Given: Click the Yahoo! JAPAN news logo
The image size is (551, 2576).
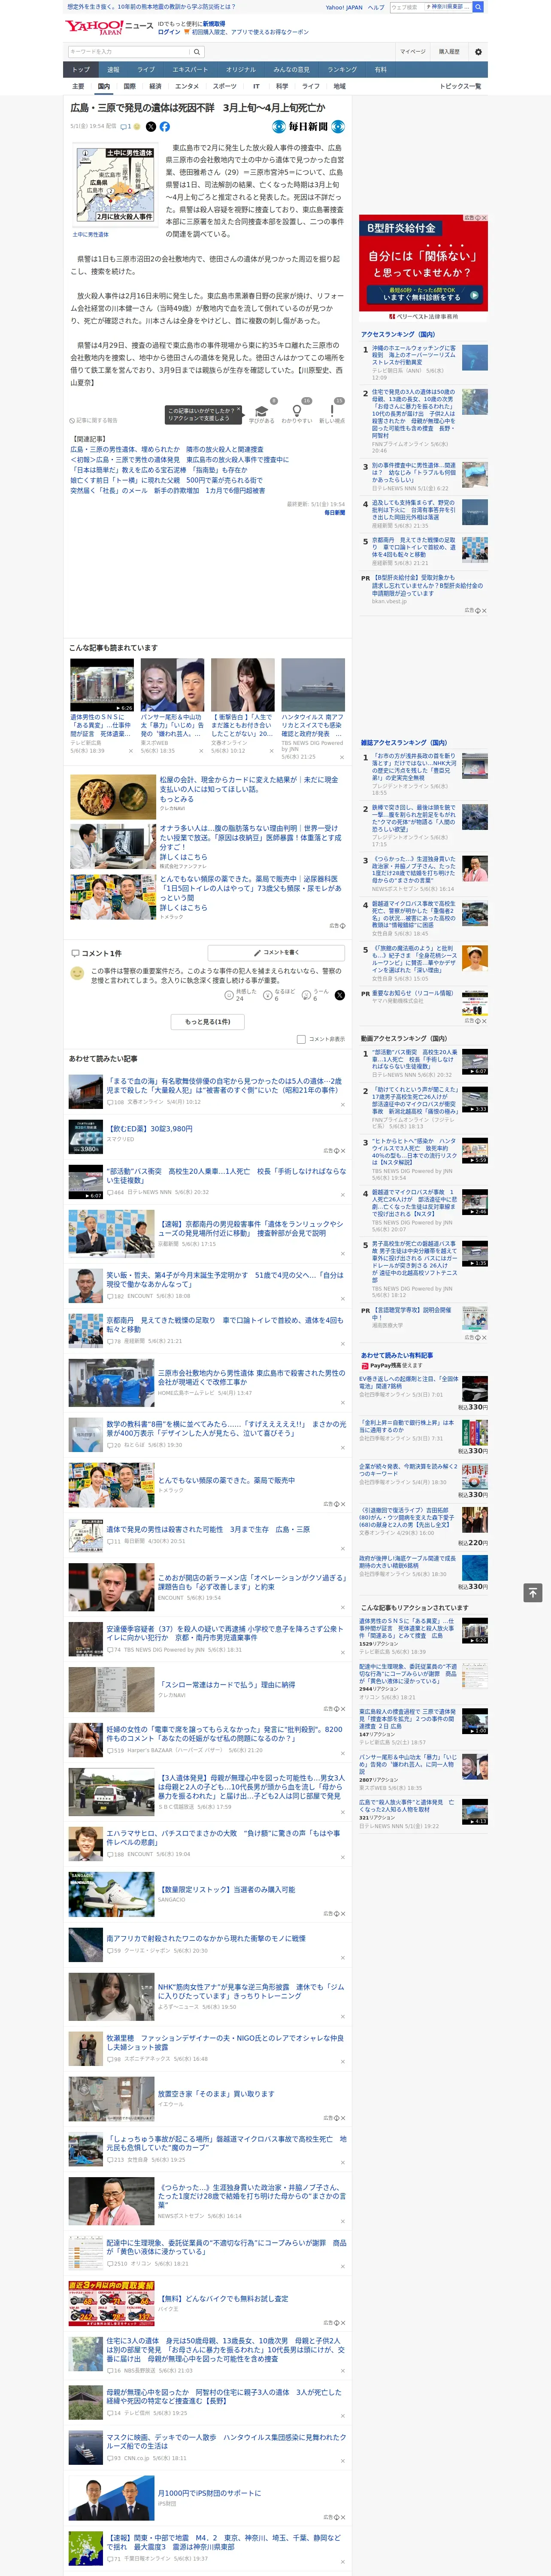Looking at the screenshot, I should pos(109,27).
